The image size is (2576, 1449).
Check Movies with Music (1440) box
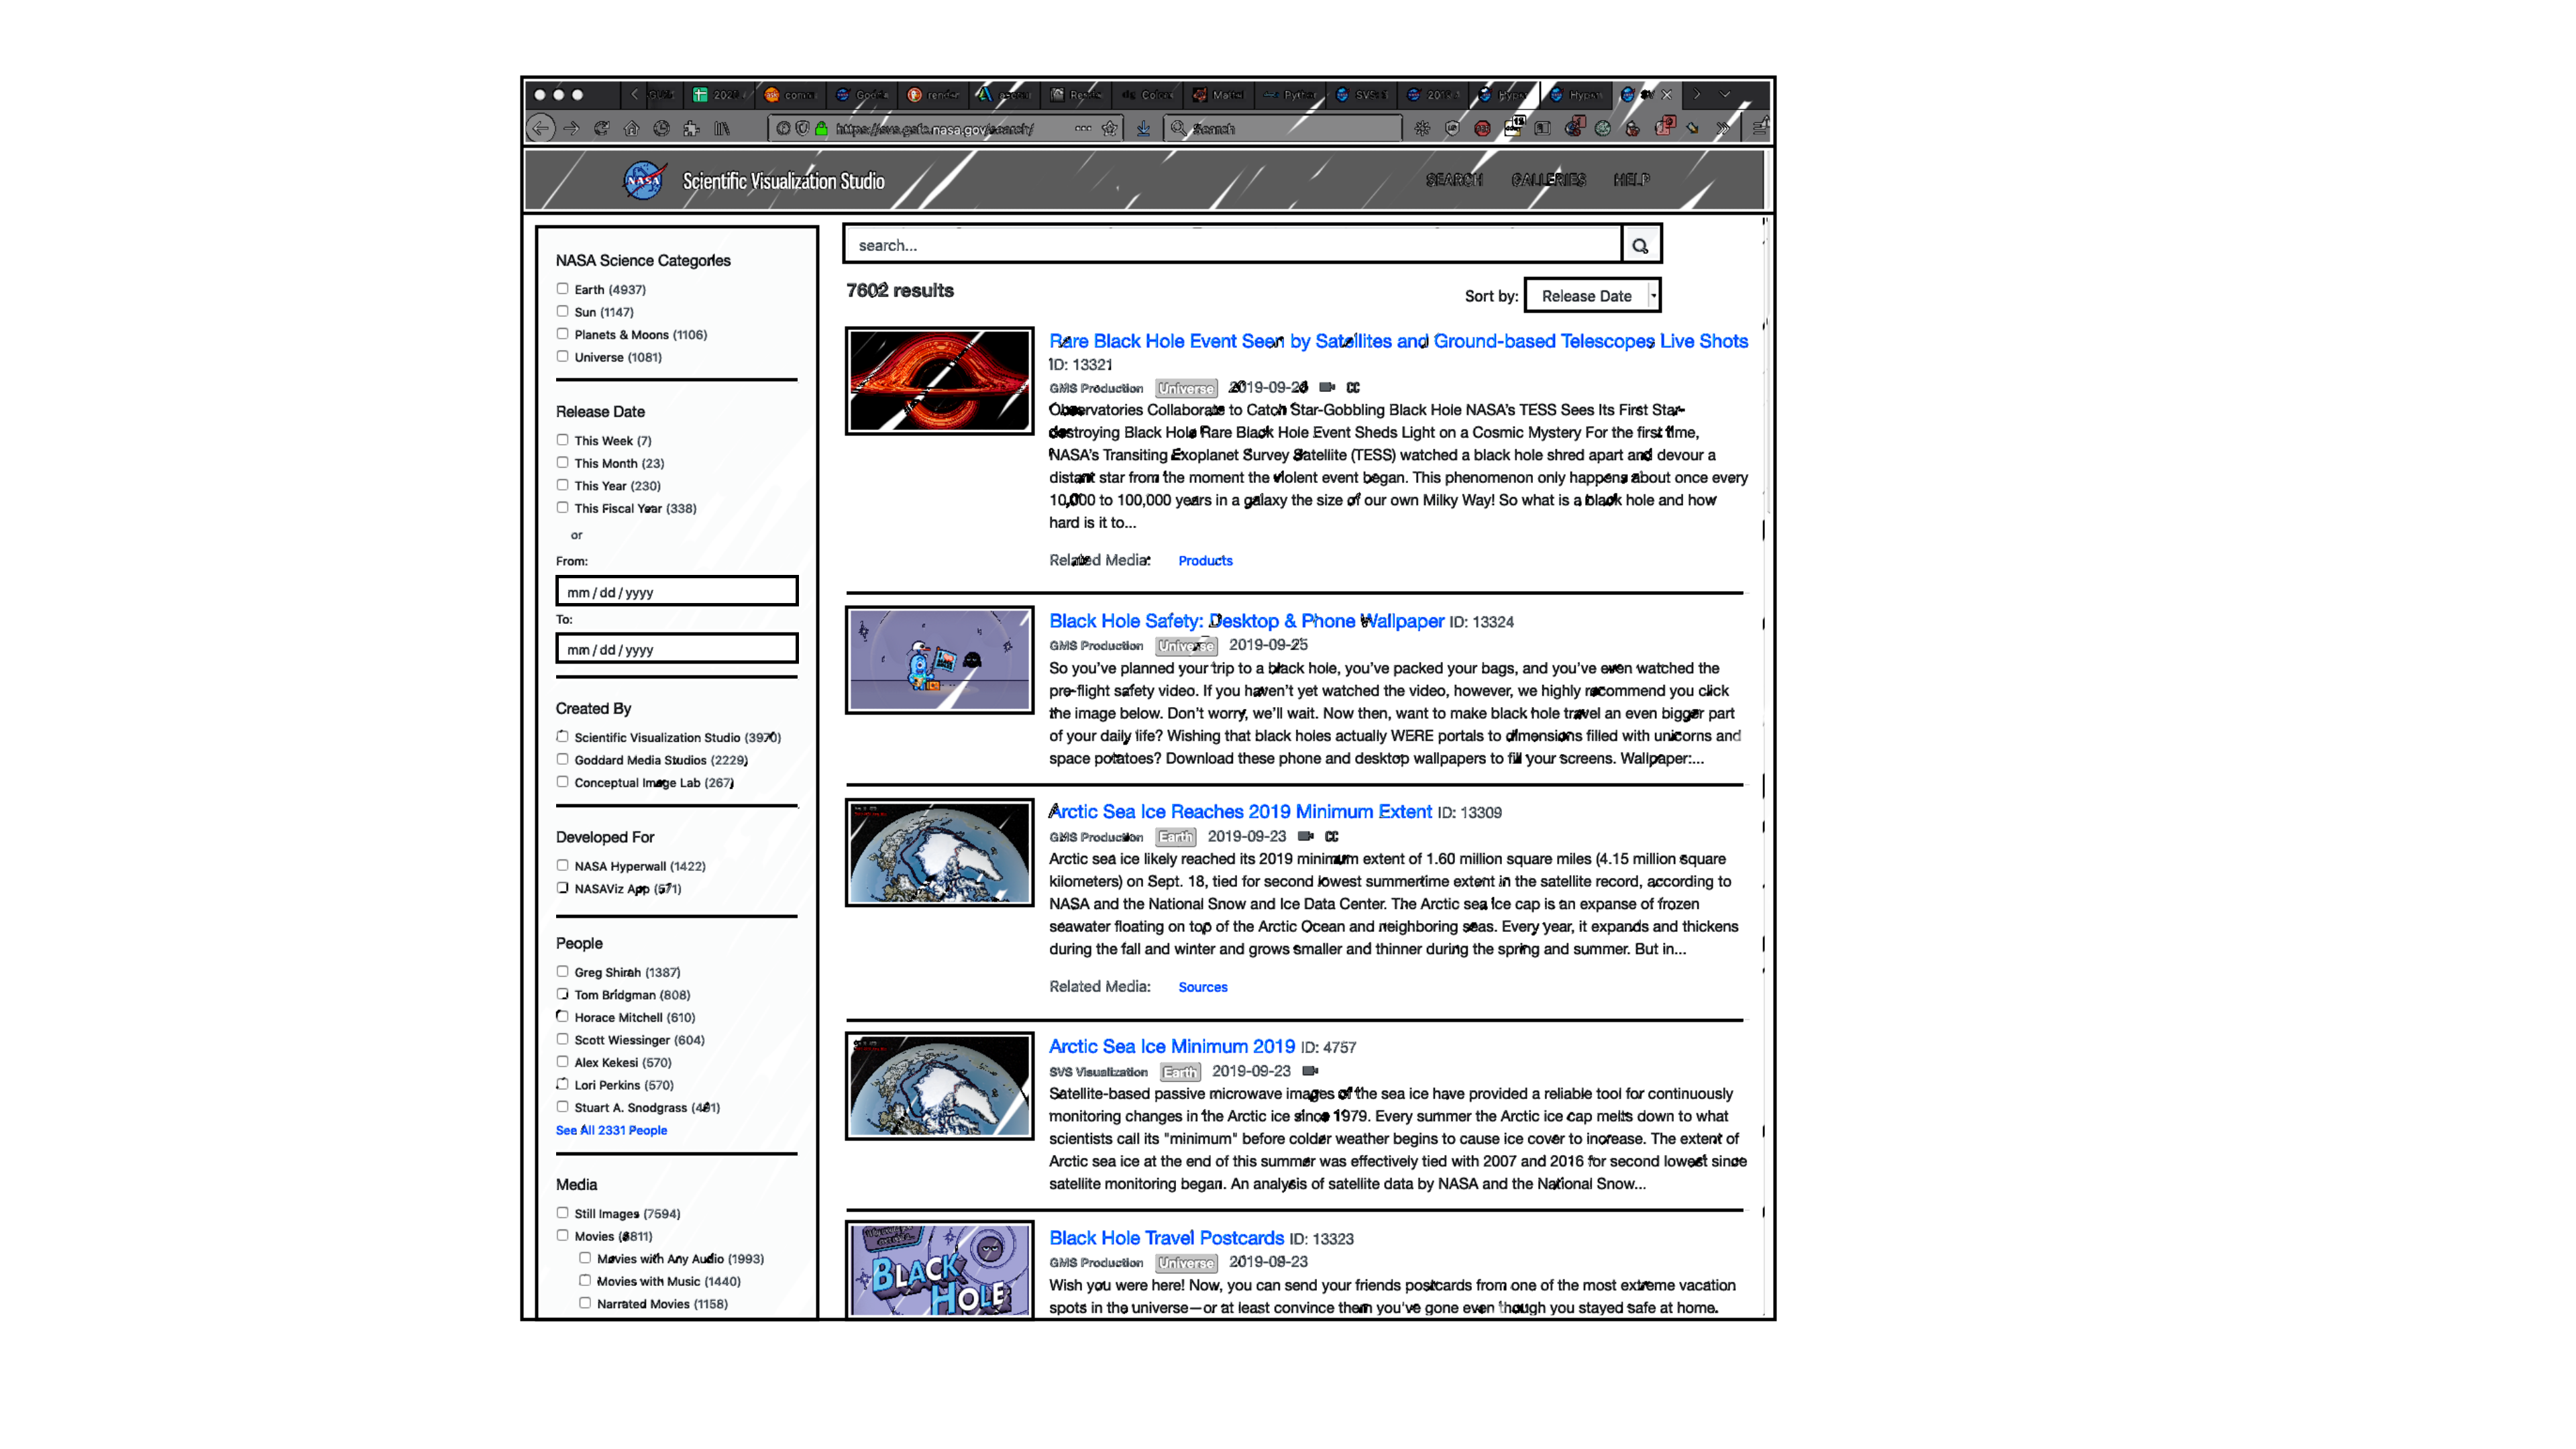(585, 1280)
